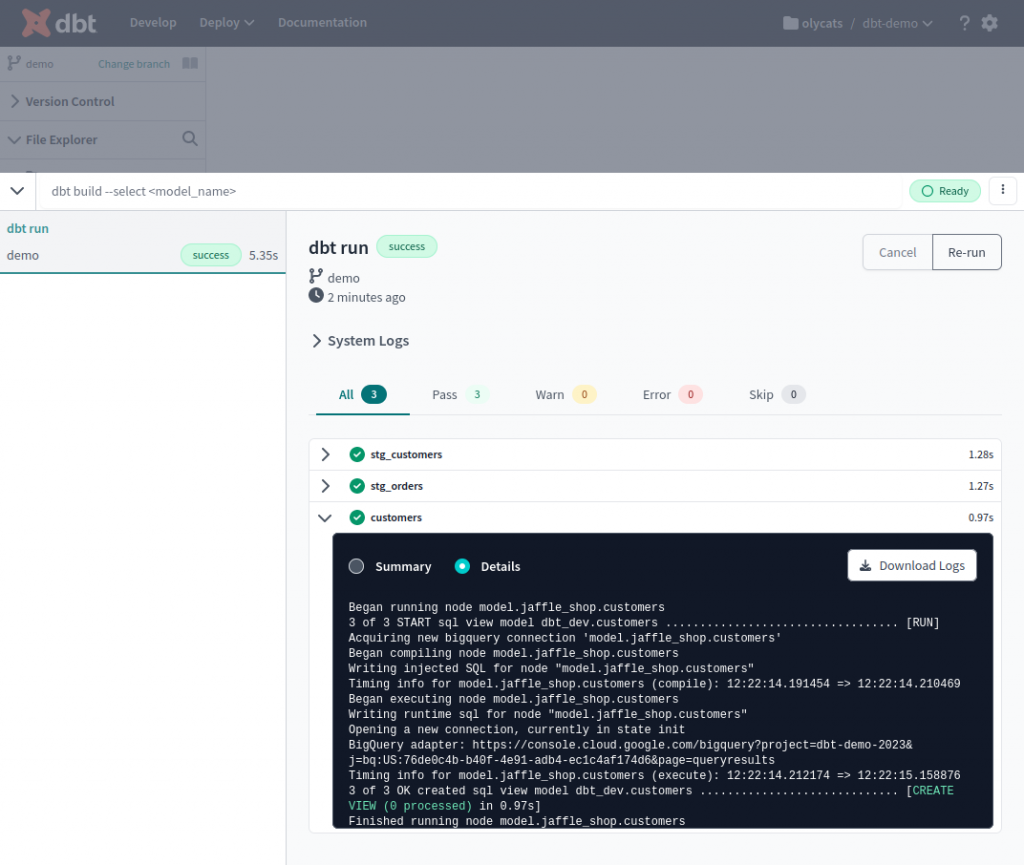Click into the dbt build command input
1024x865 pixels.
(x=470, y=191)
